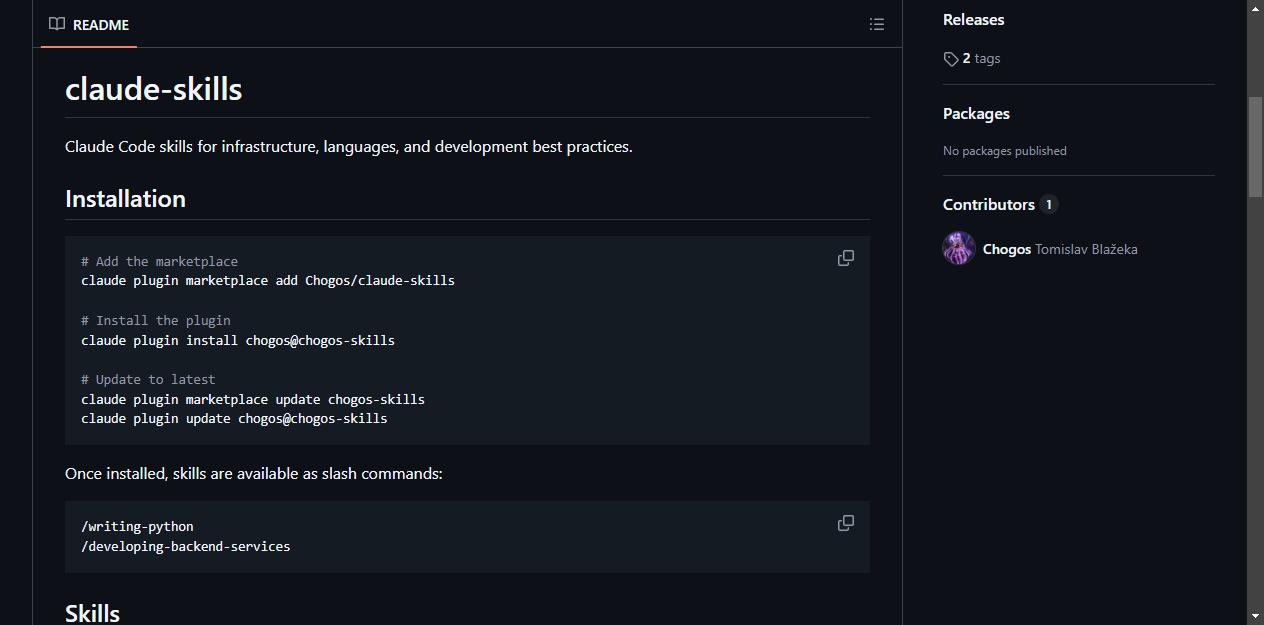Screen dimensions: 1264x625
Task: Click the '# Update to latest' comment line
Action: pos(148,380)
